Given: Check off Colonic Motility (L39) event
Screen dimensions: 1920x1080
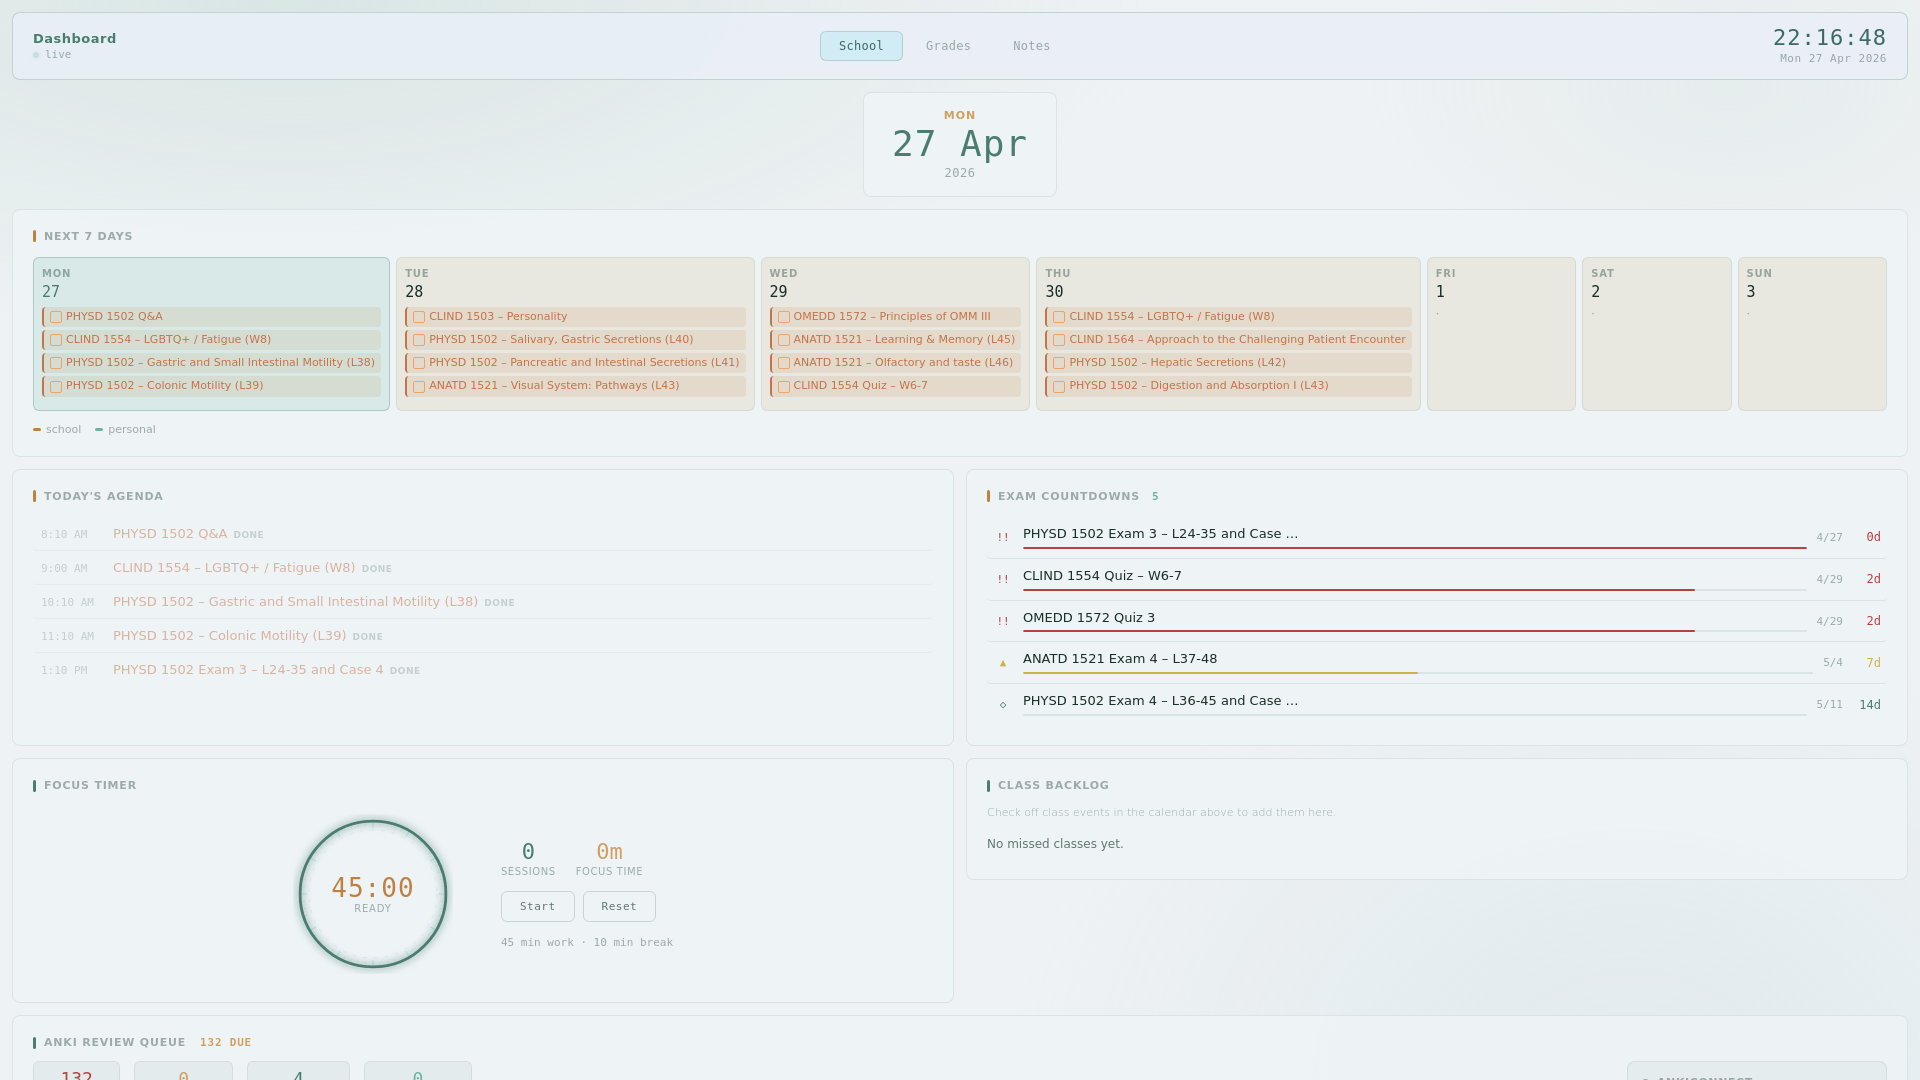Looking at the screenshot, I should [56, 386].
